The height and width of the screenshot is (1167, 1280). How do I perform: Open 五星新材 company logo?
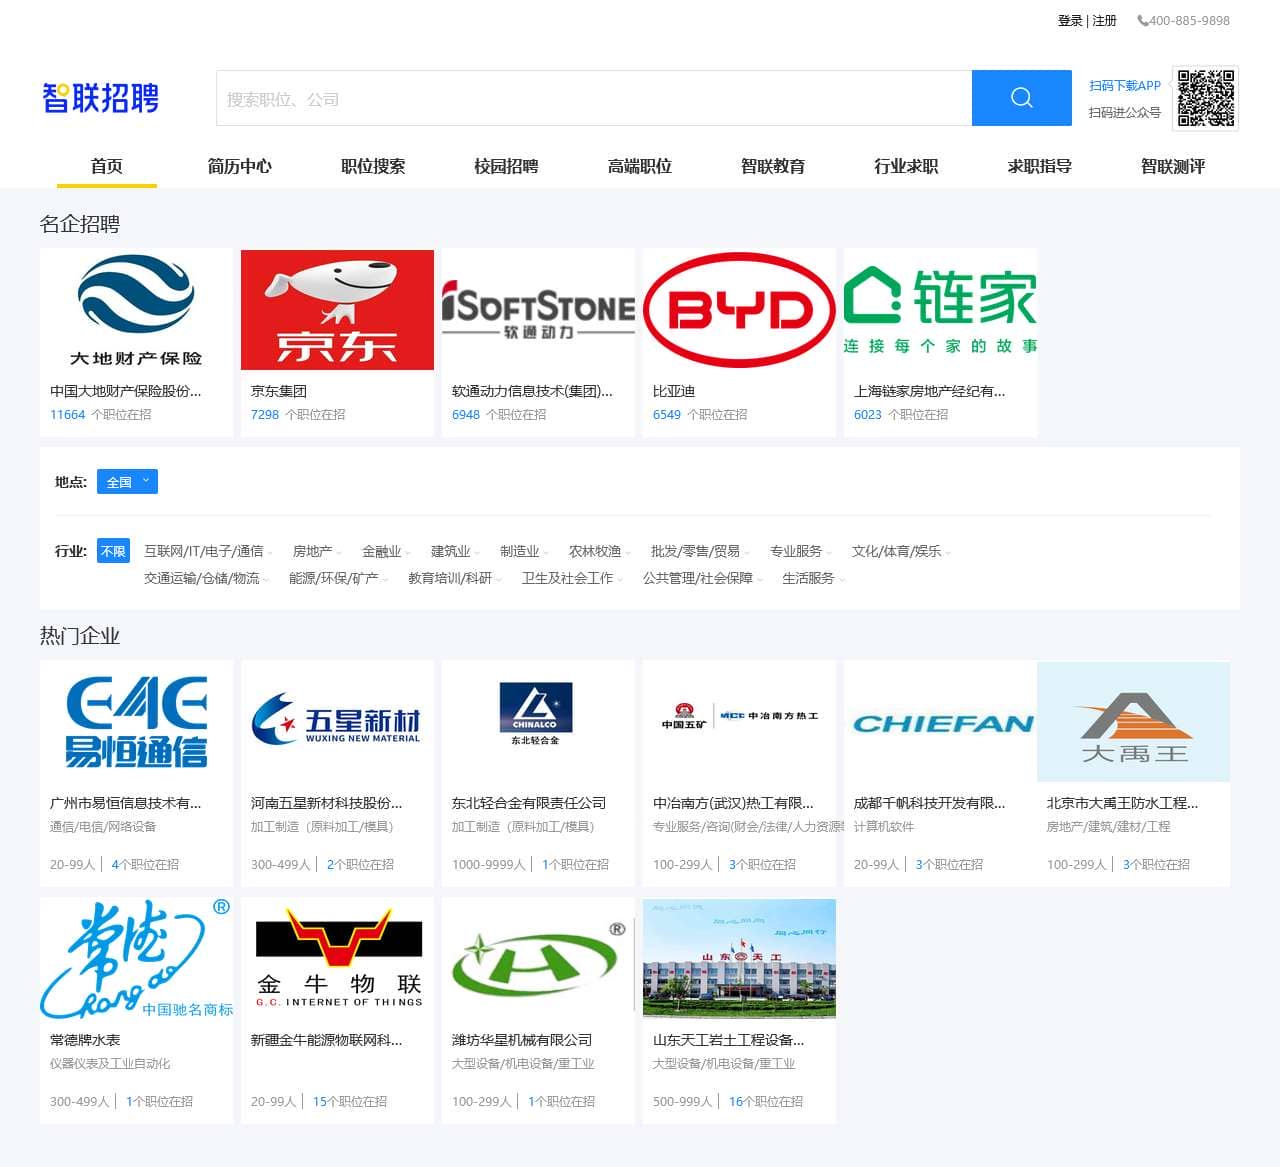[x=337, y=721]
